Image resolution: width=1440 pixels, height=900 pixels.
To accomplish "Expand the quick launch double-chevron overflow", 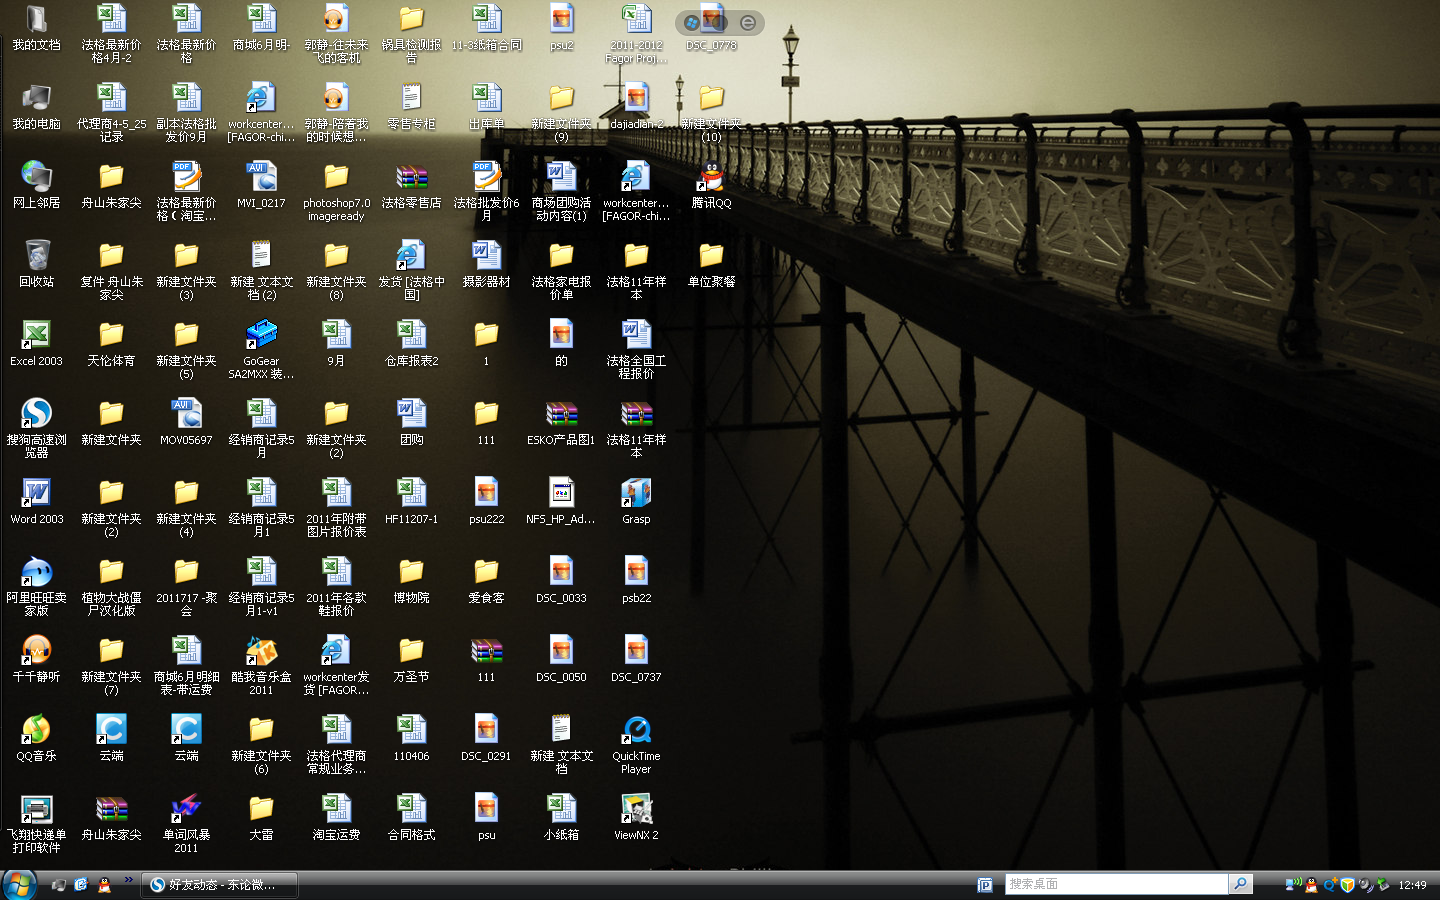I will pos(128,881).
